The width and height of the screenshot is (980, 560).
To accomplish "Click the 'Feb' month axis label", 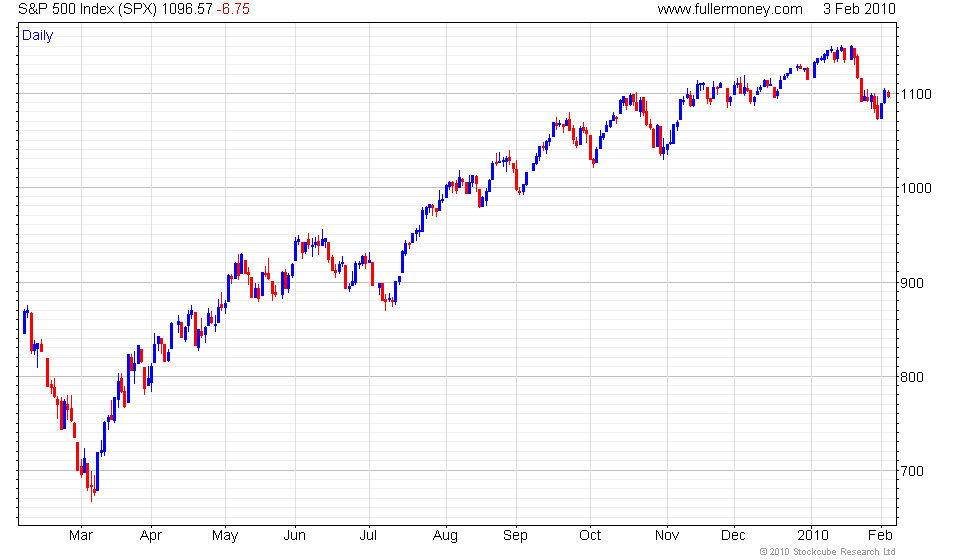I will pyautogui.click(x=880, y=535).
